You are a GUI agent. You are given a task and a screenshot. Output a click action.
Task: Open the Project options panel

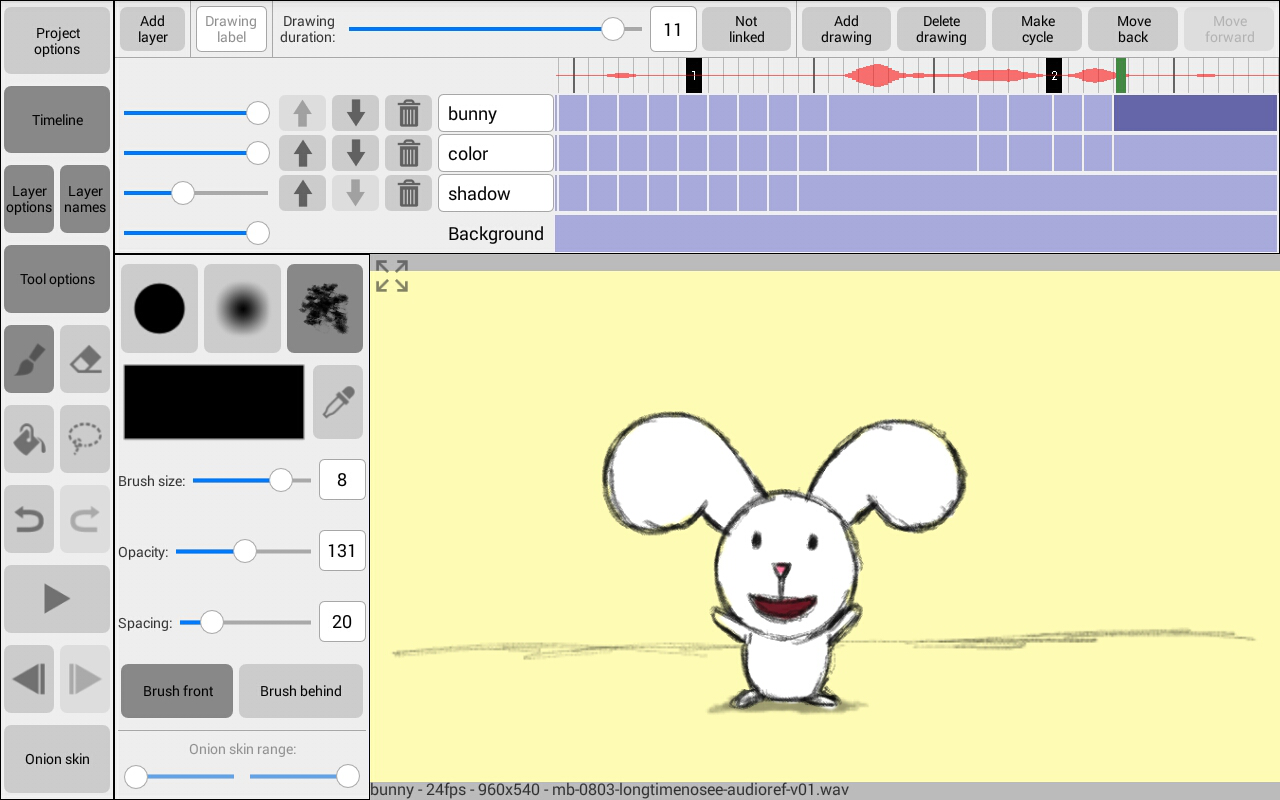click(57, 41)
